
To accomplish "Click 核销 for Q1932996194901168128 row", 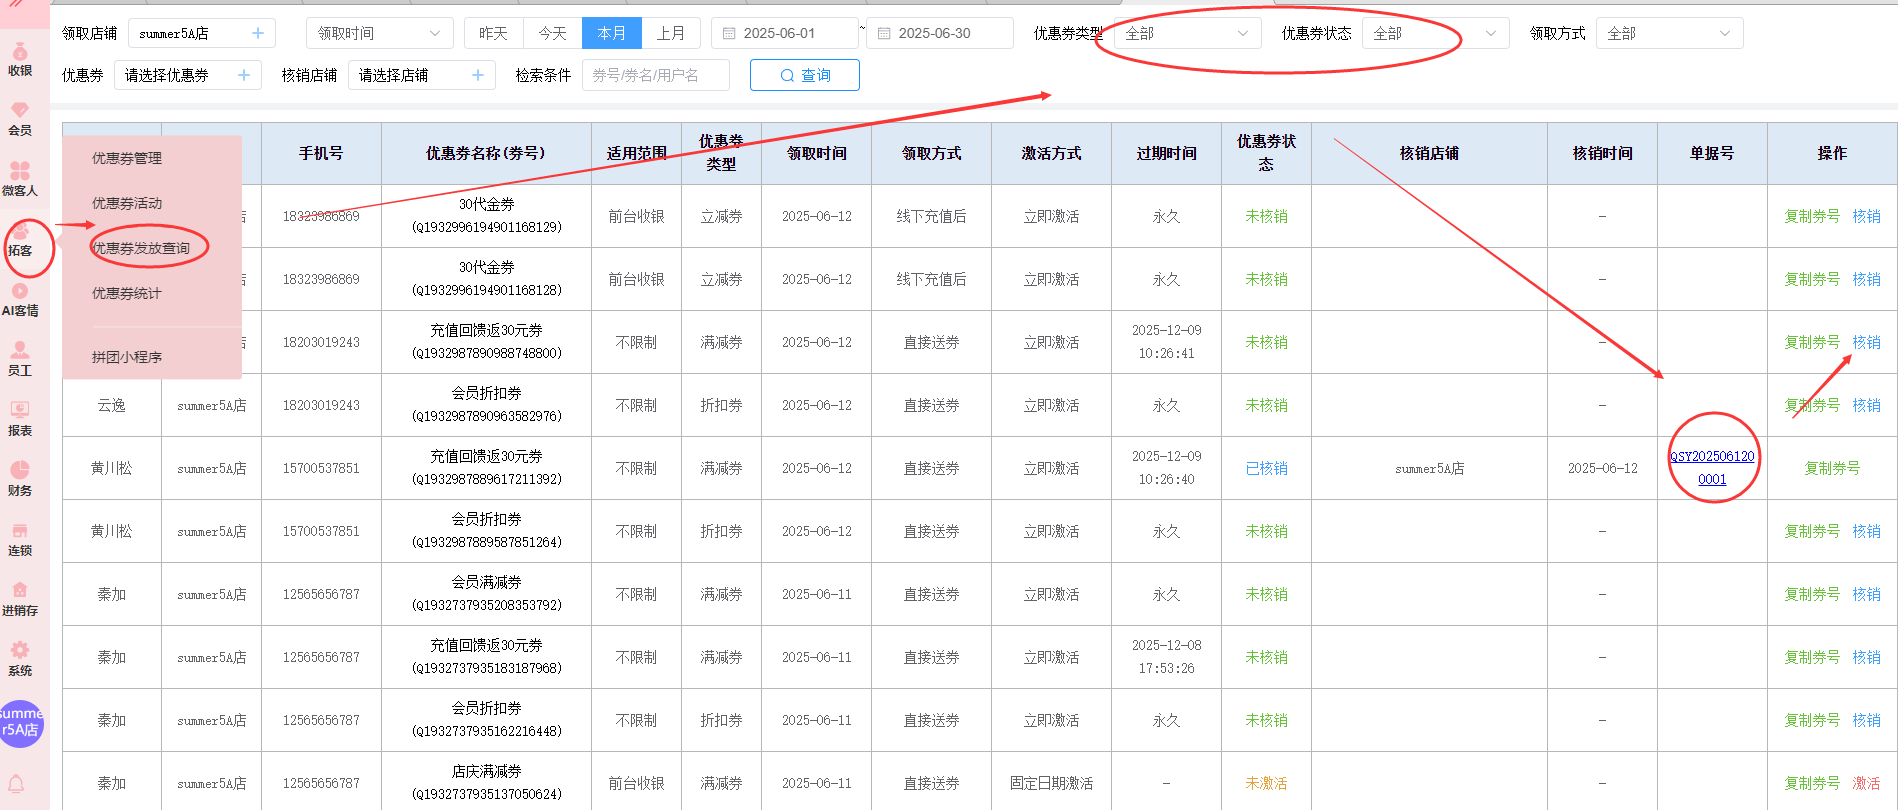I will coord(1866,279).
